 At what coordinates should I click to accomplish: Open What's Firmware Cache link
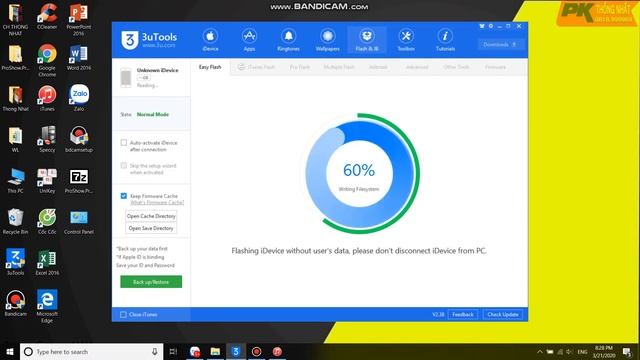[157, 202]
